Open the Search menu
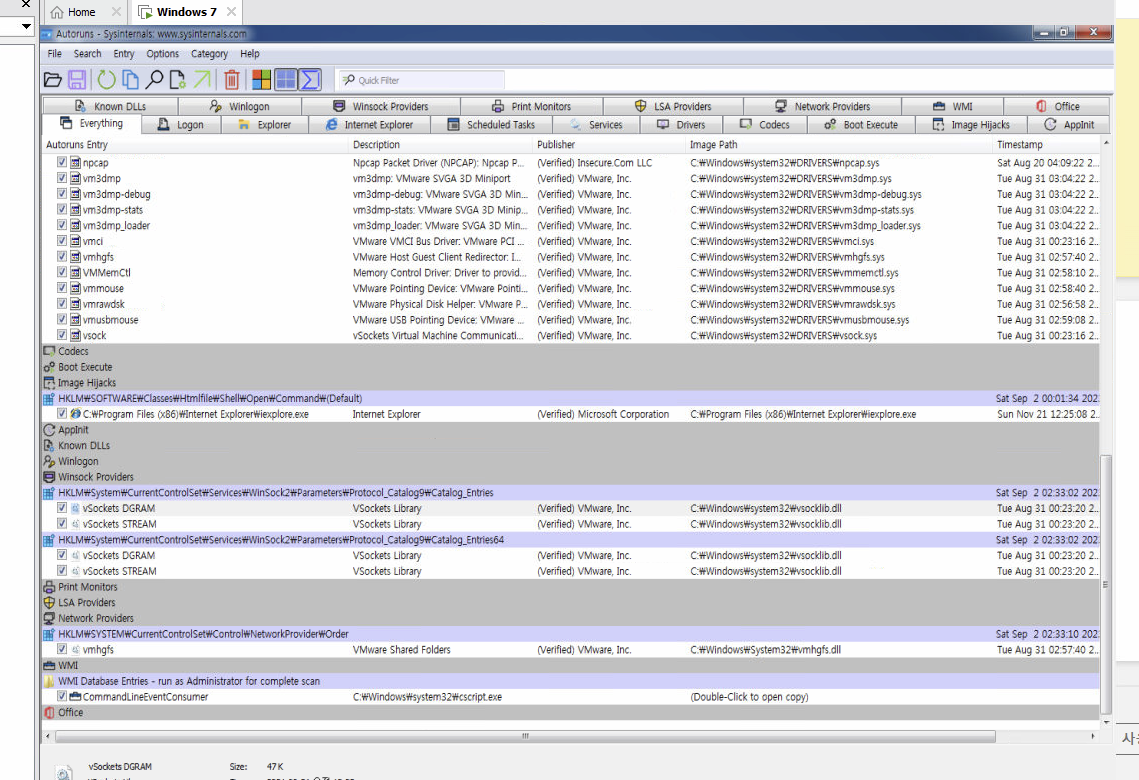 pos(87,54)
